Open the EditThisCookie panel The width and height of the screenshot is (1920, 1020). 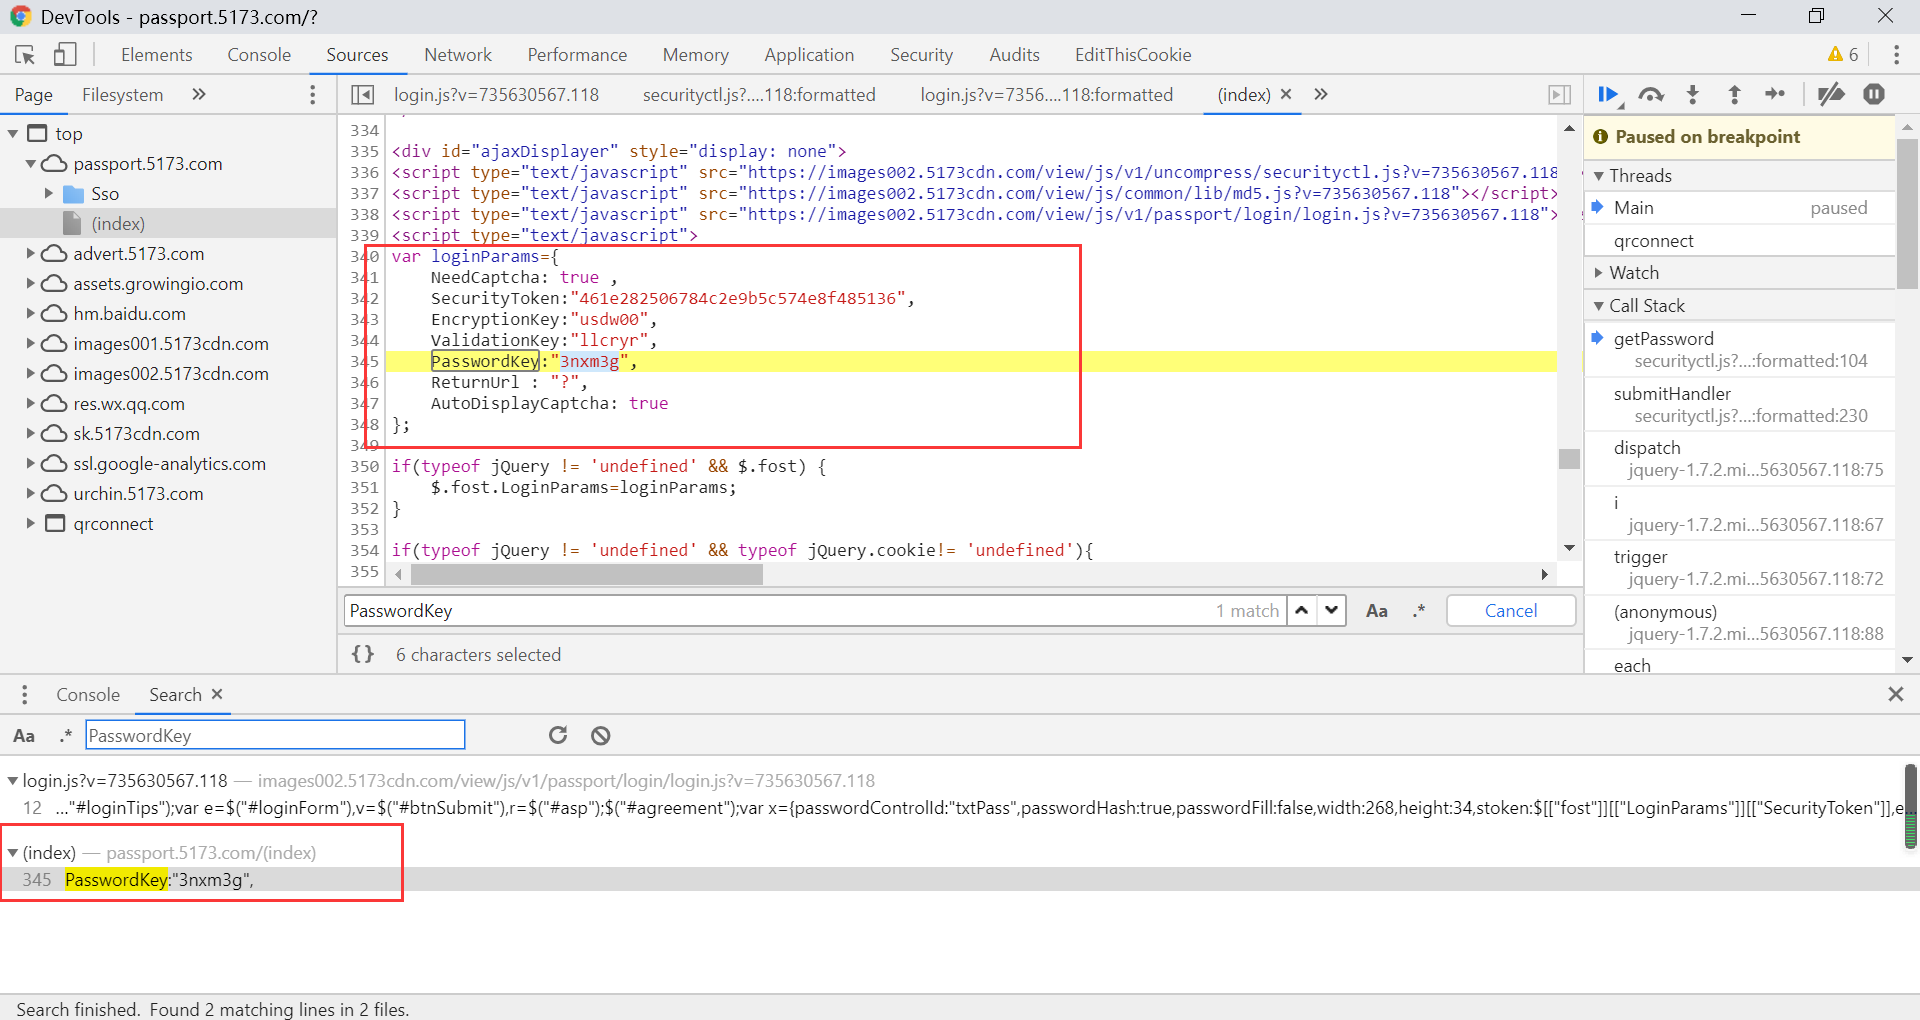(x=1133, y=55)
